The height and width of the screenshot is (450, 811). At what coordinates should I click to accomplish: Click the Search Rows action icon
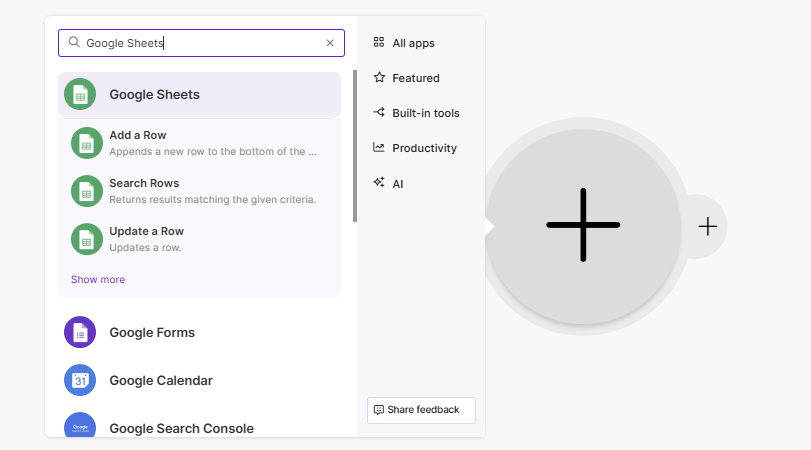(87, 191)
